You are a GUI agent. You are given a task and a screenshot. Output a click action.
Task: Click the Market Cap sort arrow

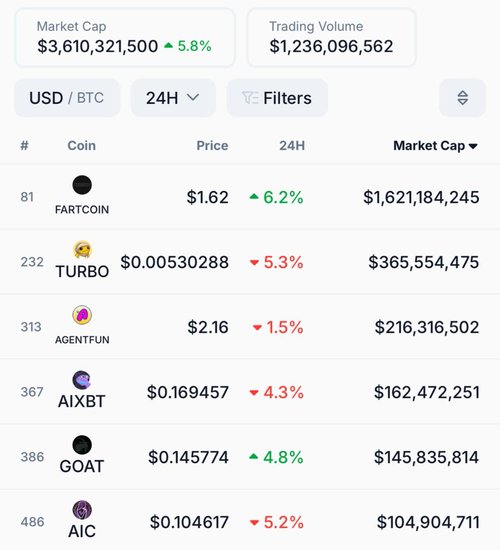(x=473, y=146)
